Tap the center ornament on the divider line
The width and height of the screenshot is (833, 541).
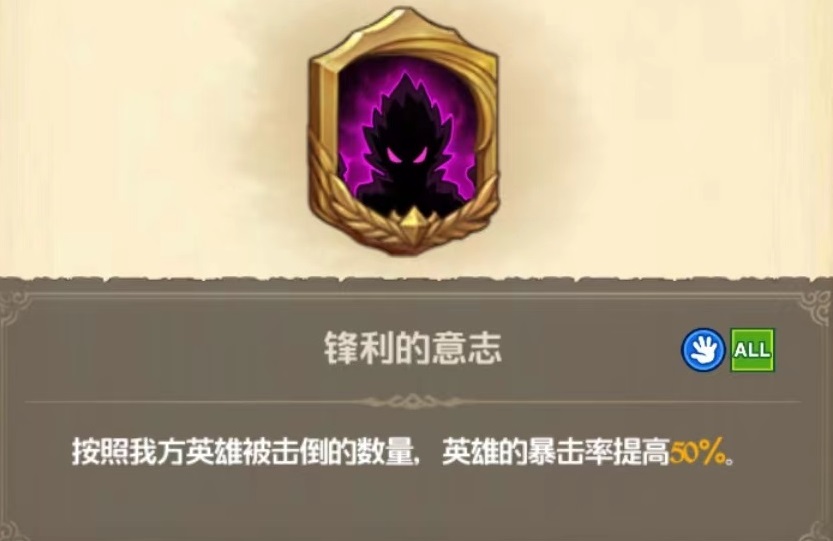click(x=413, y=401)
